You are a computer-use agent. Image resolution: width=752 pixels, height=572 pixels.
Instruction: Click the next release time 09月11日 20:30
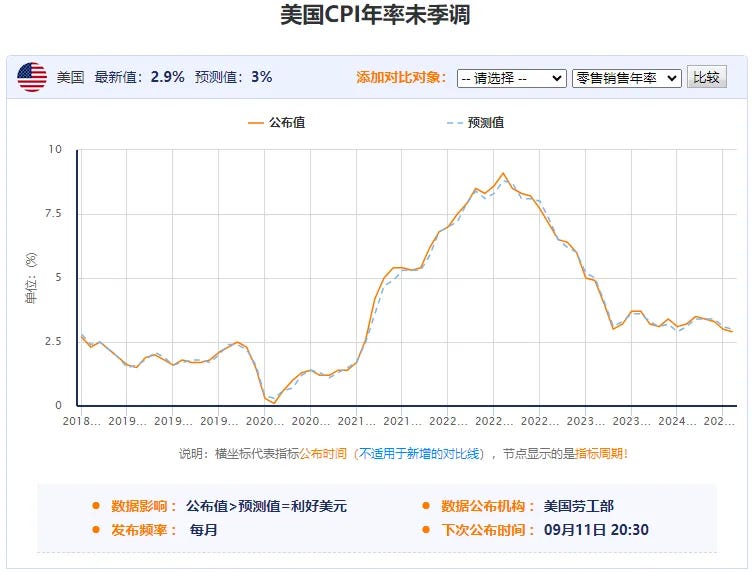click(x=596, y=530)
